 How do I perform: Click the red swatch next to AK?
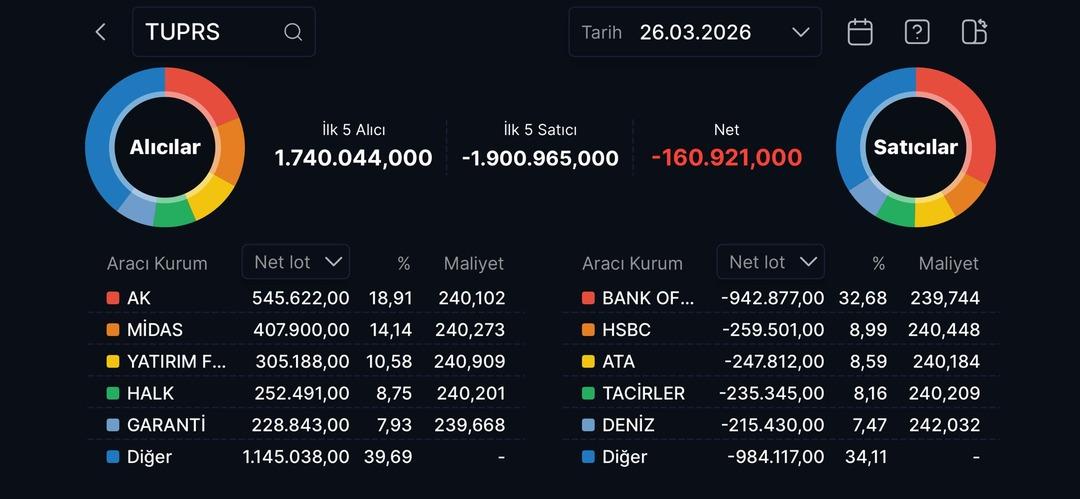[x=113, y=298]
